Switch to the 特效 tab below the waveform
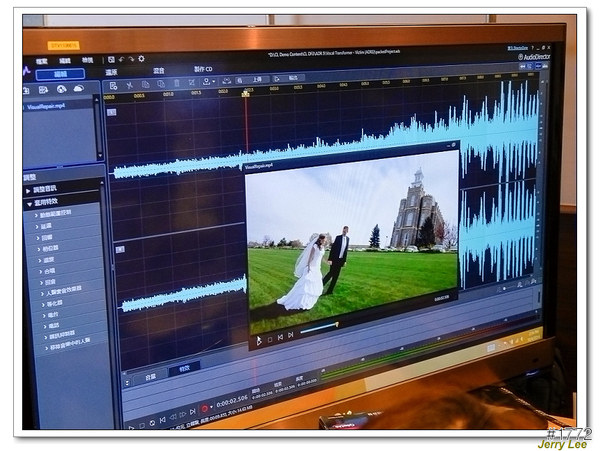Screen dimensions: 600x451 click(x=183, y=367)
